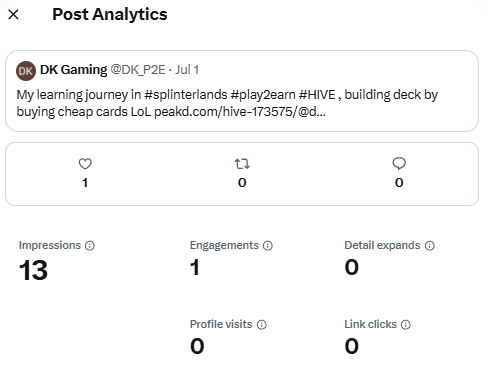Click the Impressions count of 13
The width and height of the screenshot is (486, 386).
[x=33, y=270]
